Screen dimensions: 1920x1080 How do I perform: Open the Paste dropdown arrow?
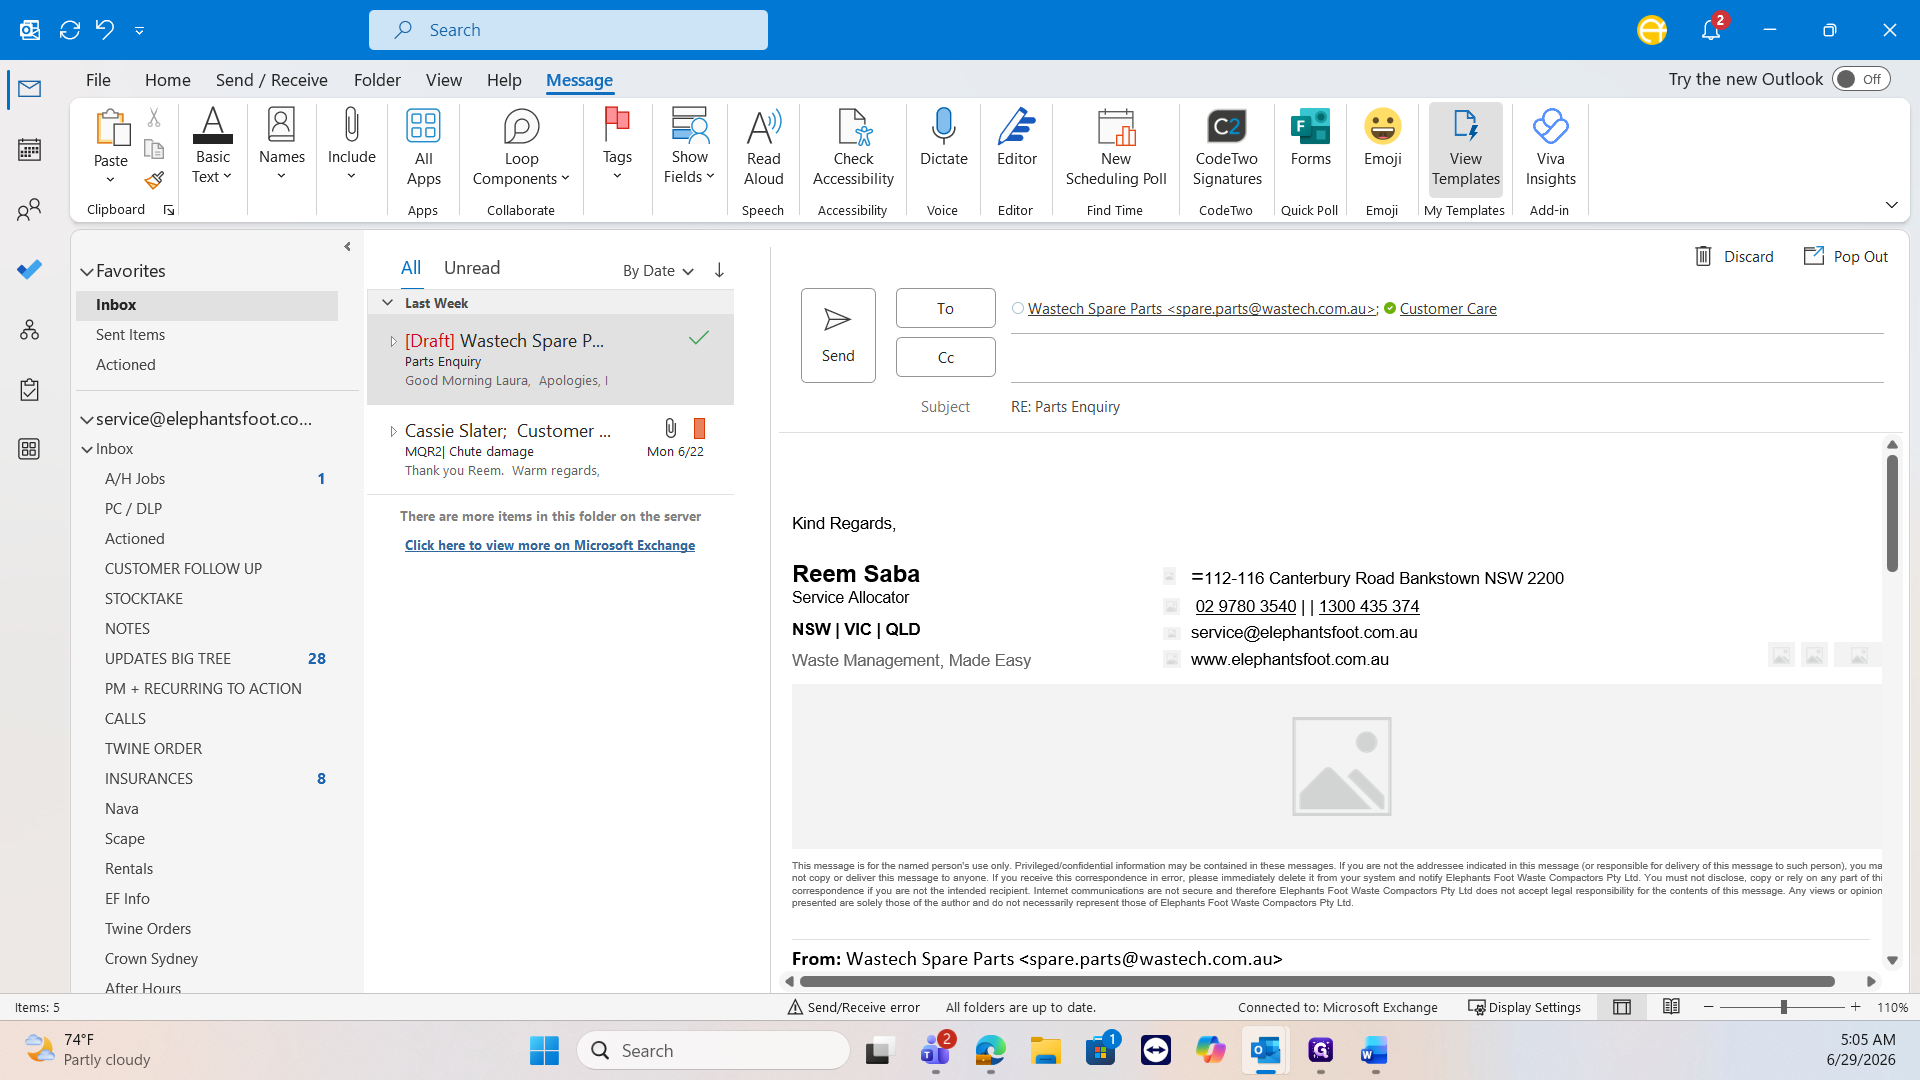(110, 180)
